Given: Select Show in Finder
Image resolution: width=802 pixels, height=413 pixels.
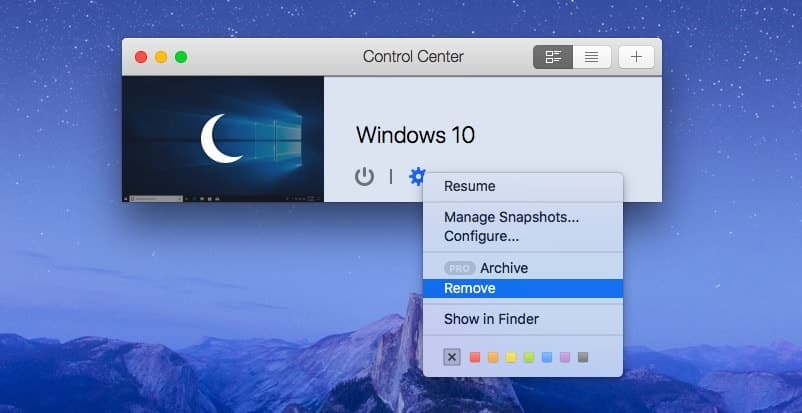Looking at the screenshot, I should [x=523, y=319].
